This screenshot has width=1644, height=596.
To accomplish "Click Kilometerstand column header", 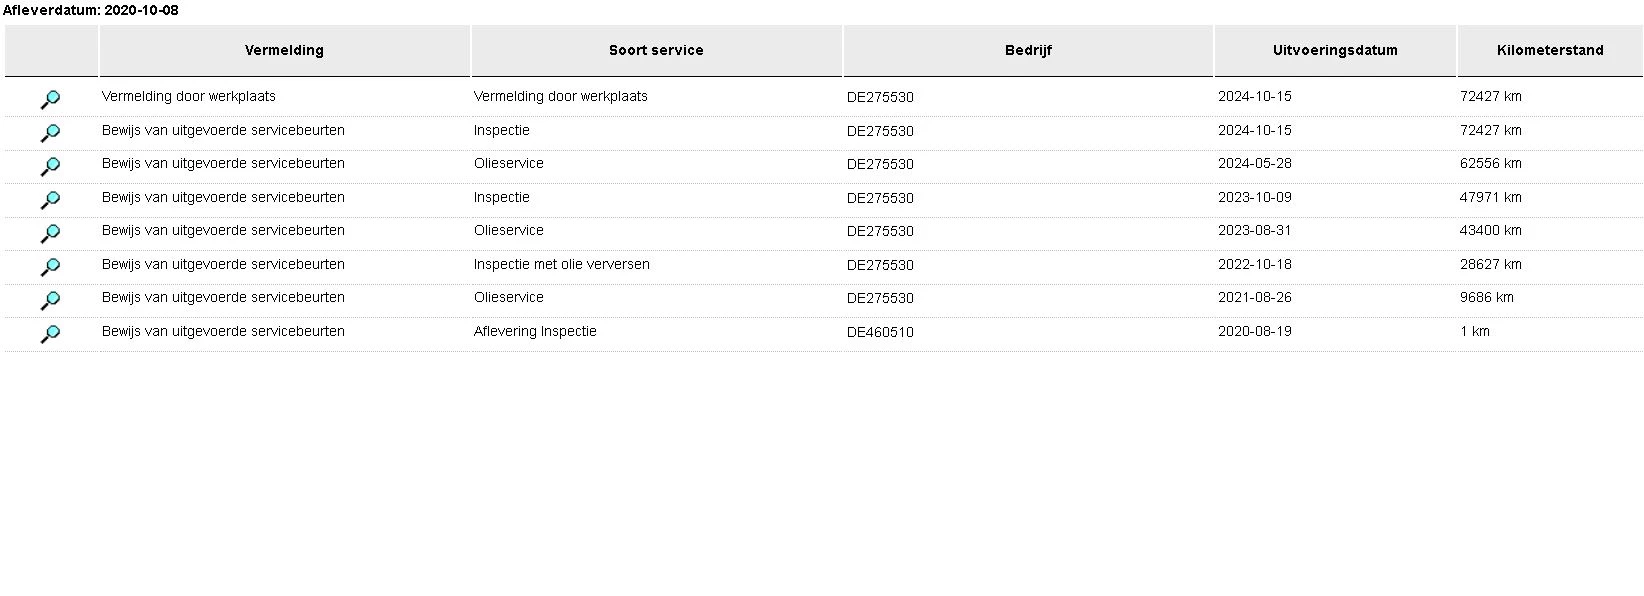I will coord(1550,50).
